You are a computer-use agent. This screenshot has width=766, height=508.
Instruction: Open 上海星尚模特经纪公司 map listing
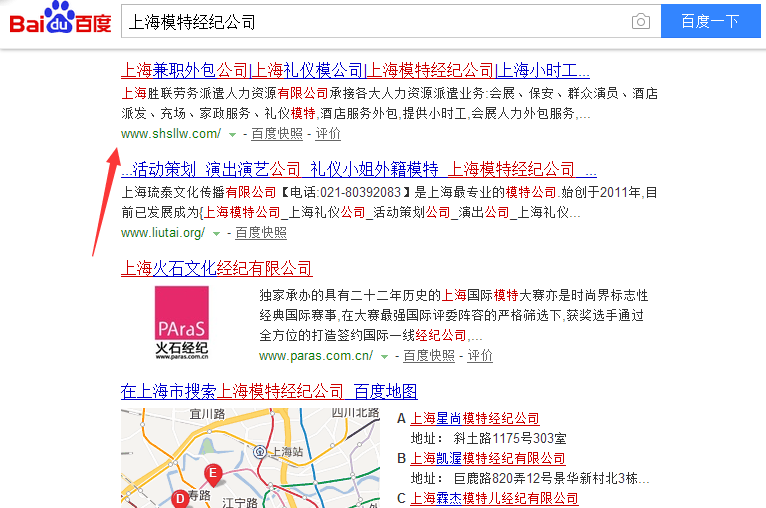(x=474, y=418)
